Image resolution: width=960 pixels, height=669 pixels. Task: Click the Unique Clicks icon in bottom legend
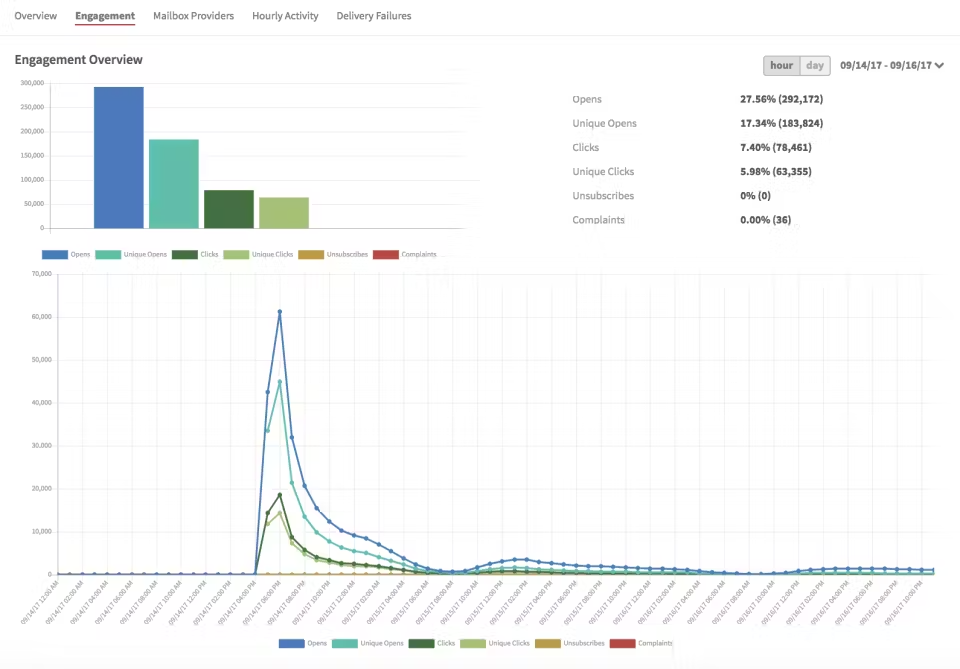tap(471, 642)
